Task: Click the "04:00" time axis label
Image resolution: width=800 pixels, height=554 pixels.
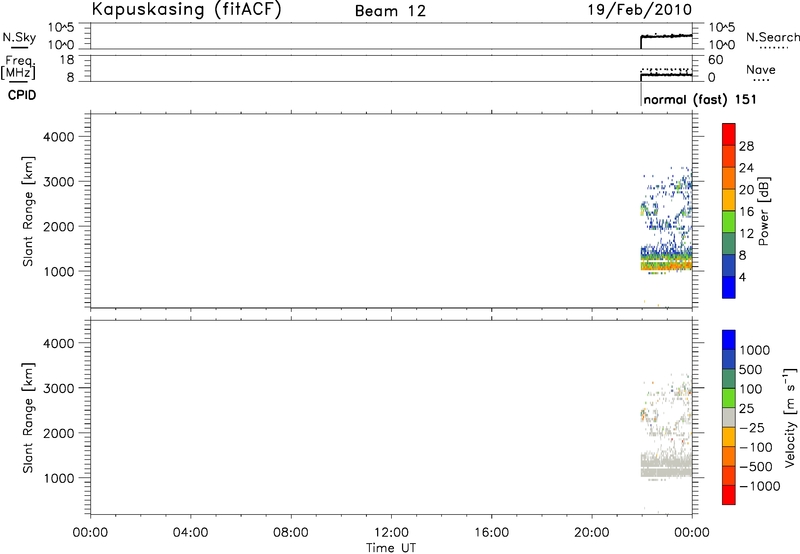Action: pyautogui.click(x=190, y=533)
